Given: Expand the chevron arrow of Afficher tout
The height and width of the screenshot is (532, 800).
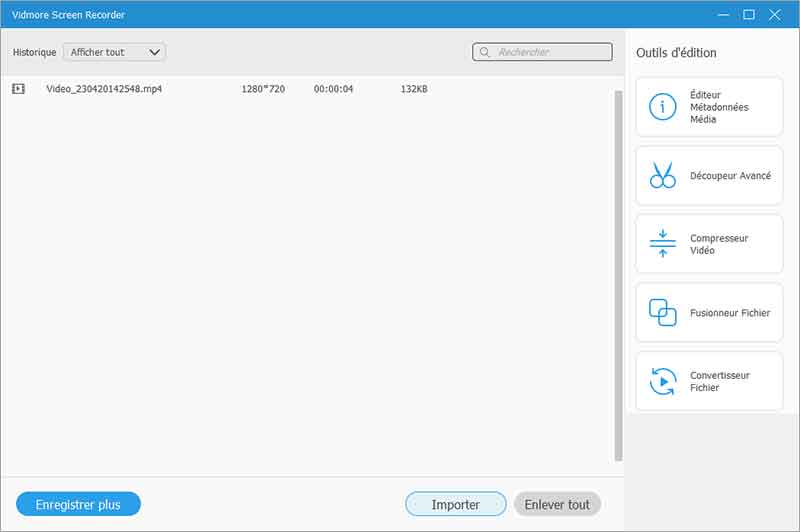Looking at the screenshot, I should (154, 52).
